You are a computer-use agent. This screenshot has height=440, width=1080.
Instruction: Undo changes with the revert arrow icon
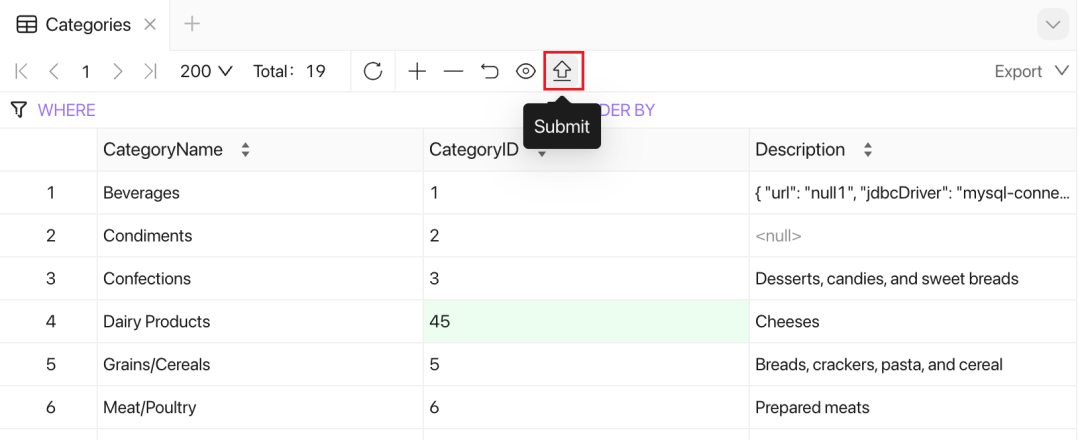coord(489,72)
